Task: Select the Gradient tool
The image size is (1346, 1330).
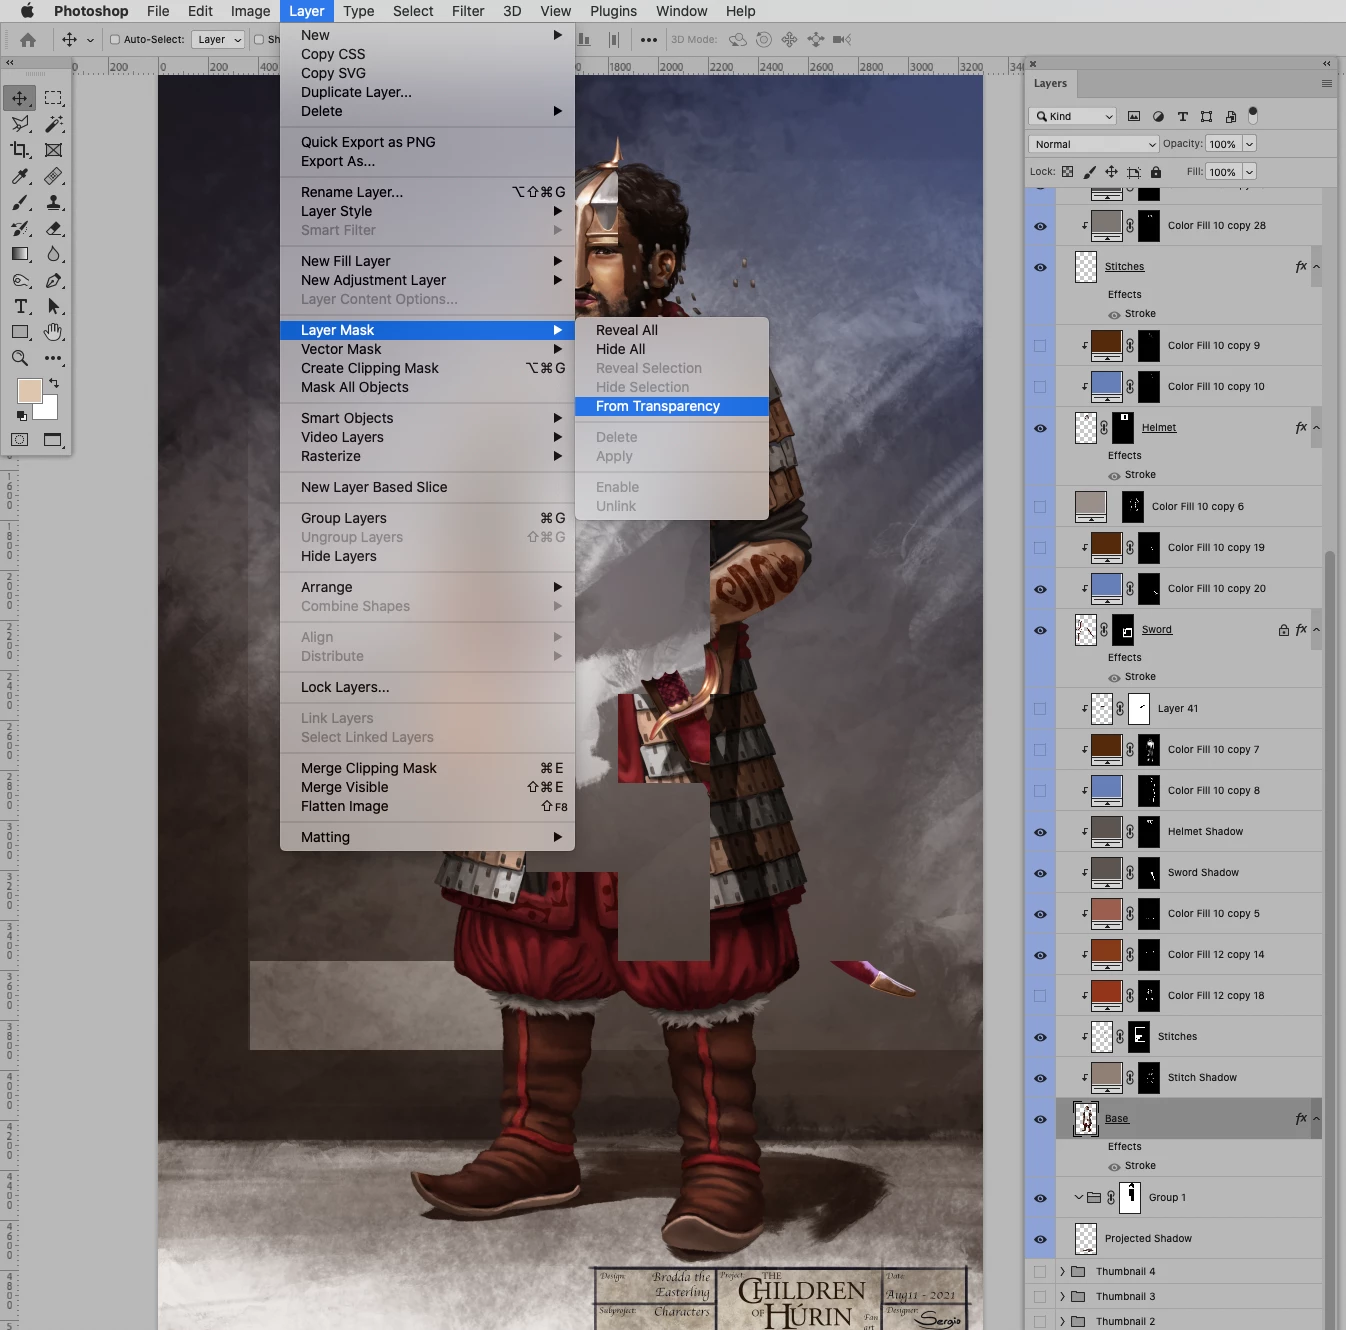Action: pos(20,254)
